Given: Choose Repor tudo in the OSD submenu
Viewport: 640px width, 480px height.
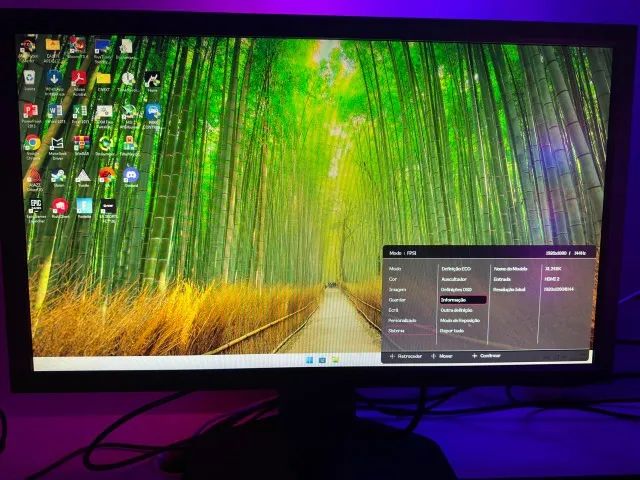Looking at the screenshot, I should click(452, 331).
